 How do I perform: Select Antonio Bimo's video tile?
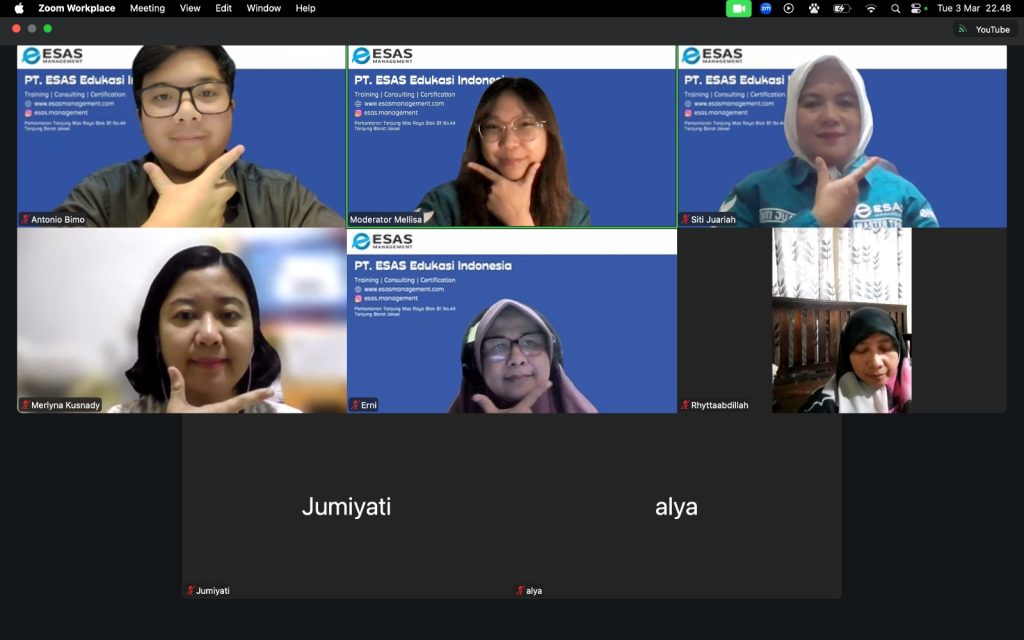[181, 136]
